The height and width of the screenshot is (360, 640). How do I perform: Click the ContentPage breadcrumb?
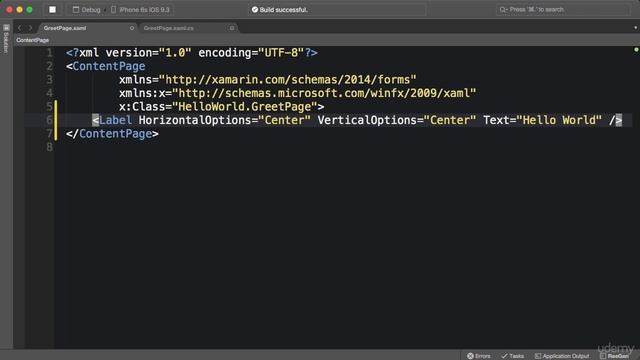point(33,40)
